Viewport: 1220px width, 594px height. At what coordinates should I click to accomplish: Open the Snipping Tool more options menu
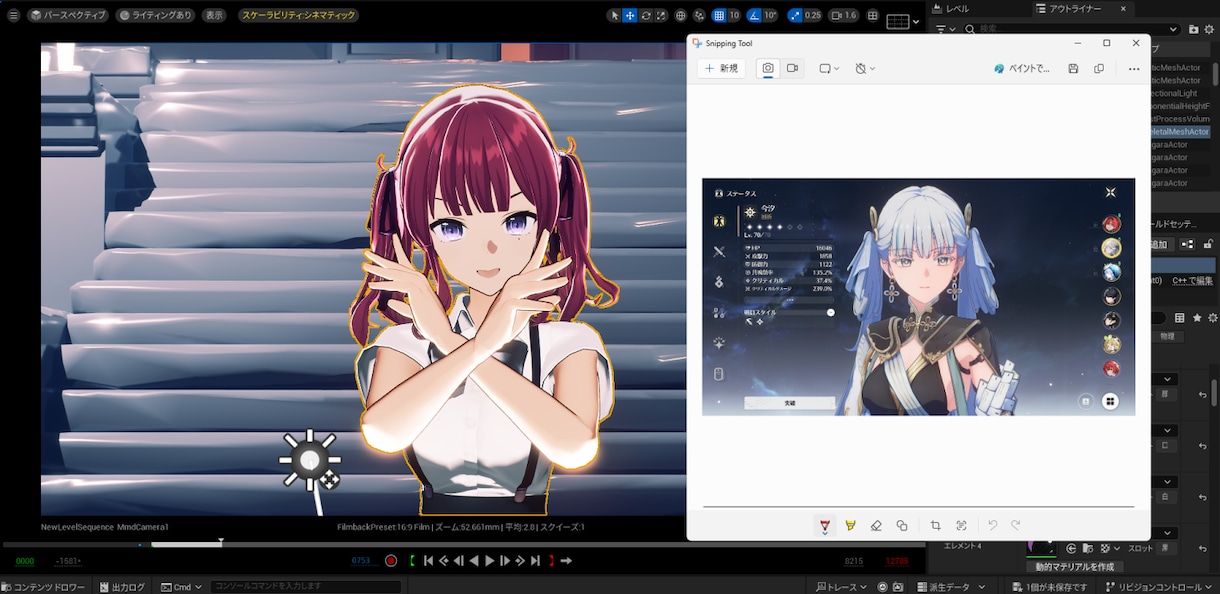(x=1133, y=68)
